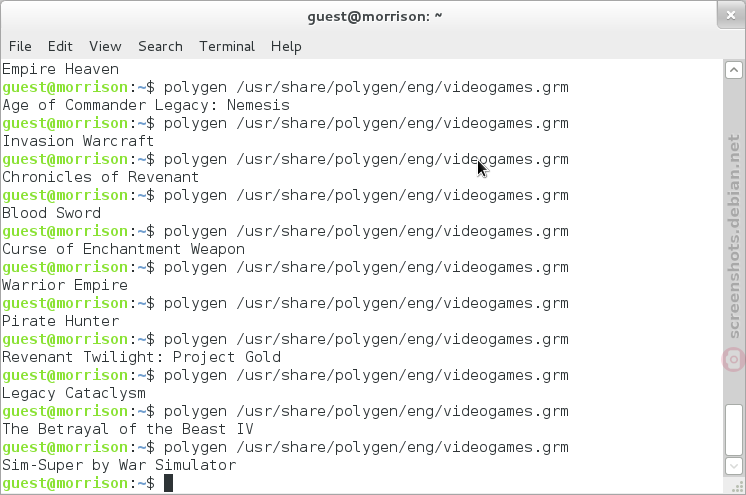Open the Edit menu
Viewport: 746px width, 495px height.
coord(60,47)
